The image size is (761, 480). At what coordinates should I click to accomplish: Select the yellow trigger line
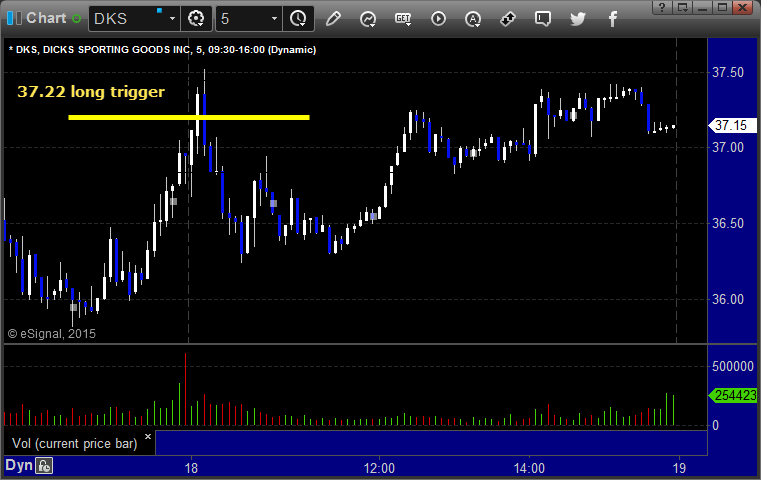189,117
